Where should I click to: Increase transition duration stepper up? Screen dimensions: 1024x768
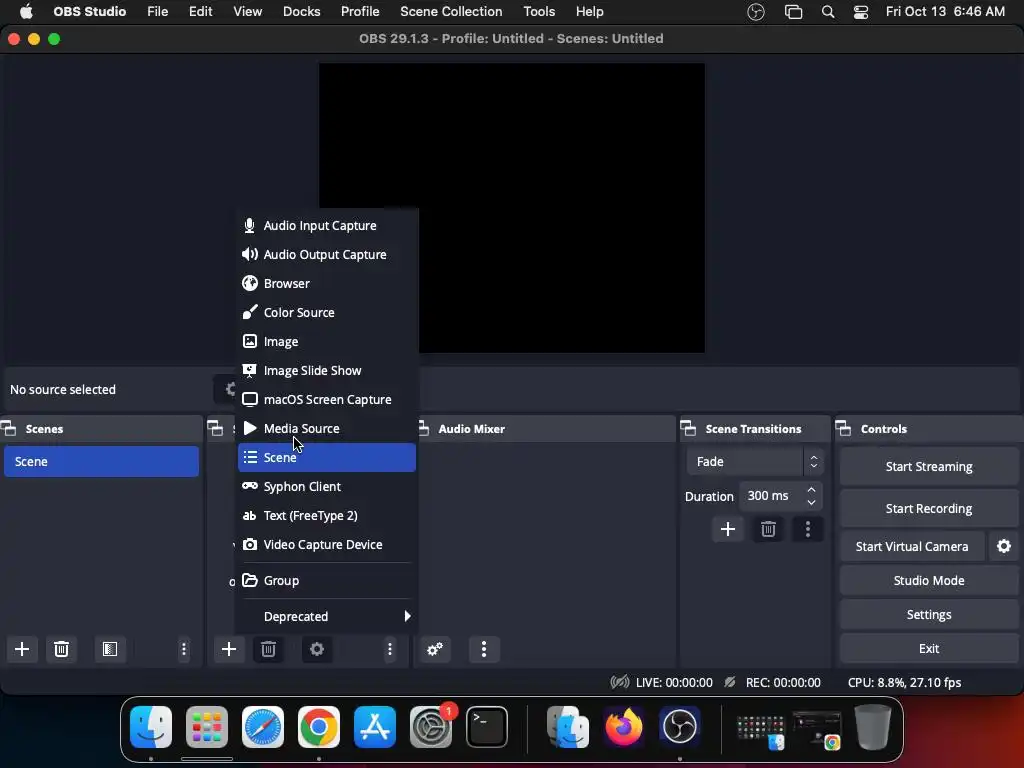coord(811,490)
